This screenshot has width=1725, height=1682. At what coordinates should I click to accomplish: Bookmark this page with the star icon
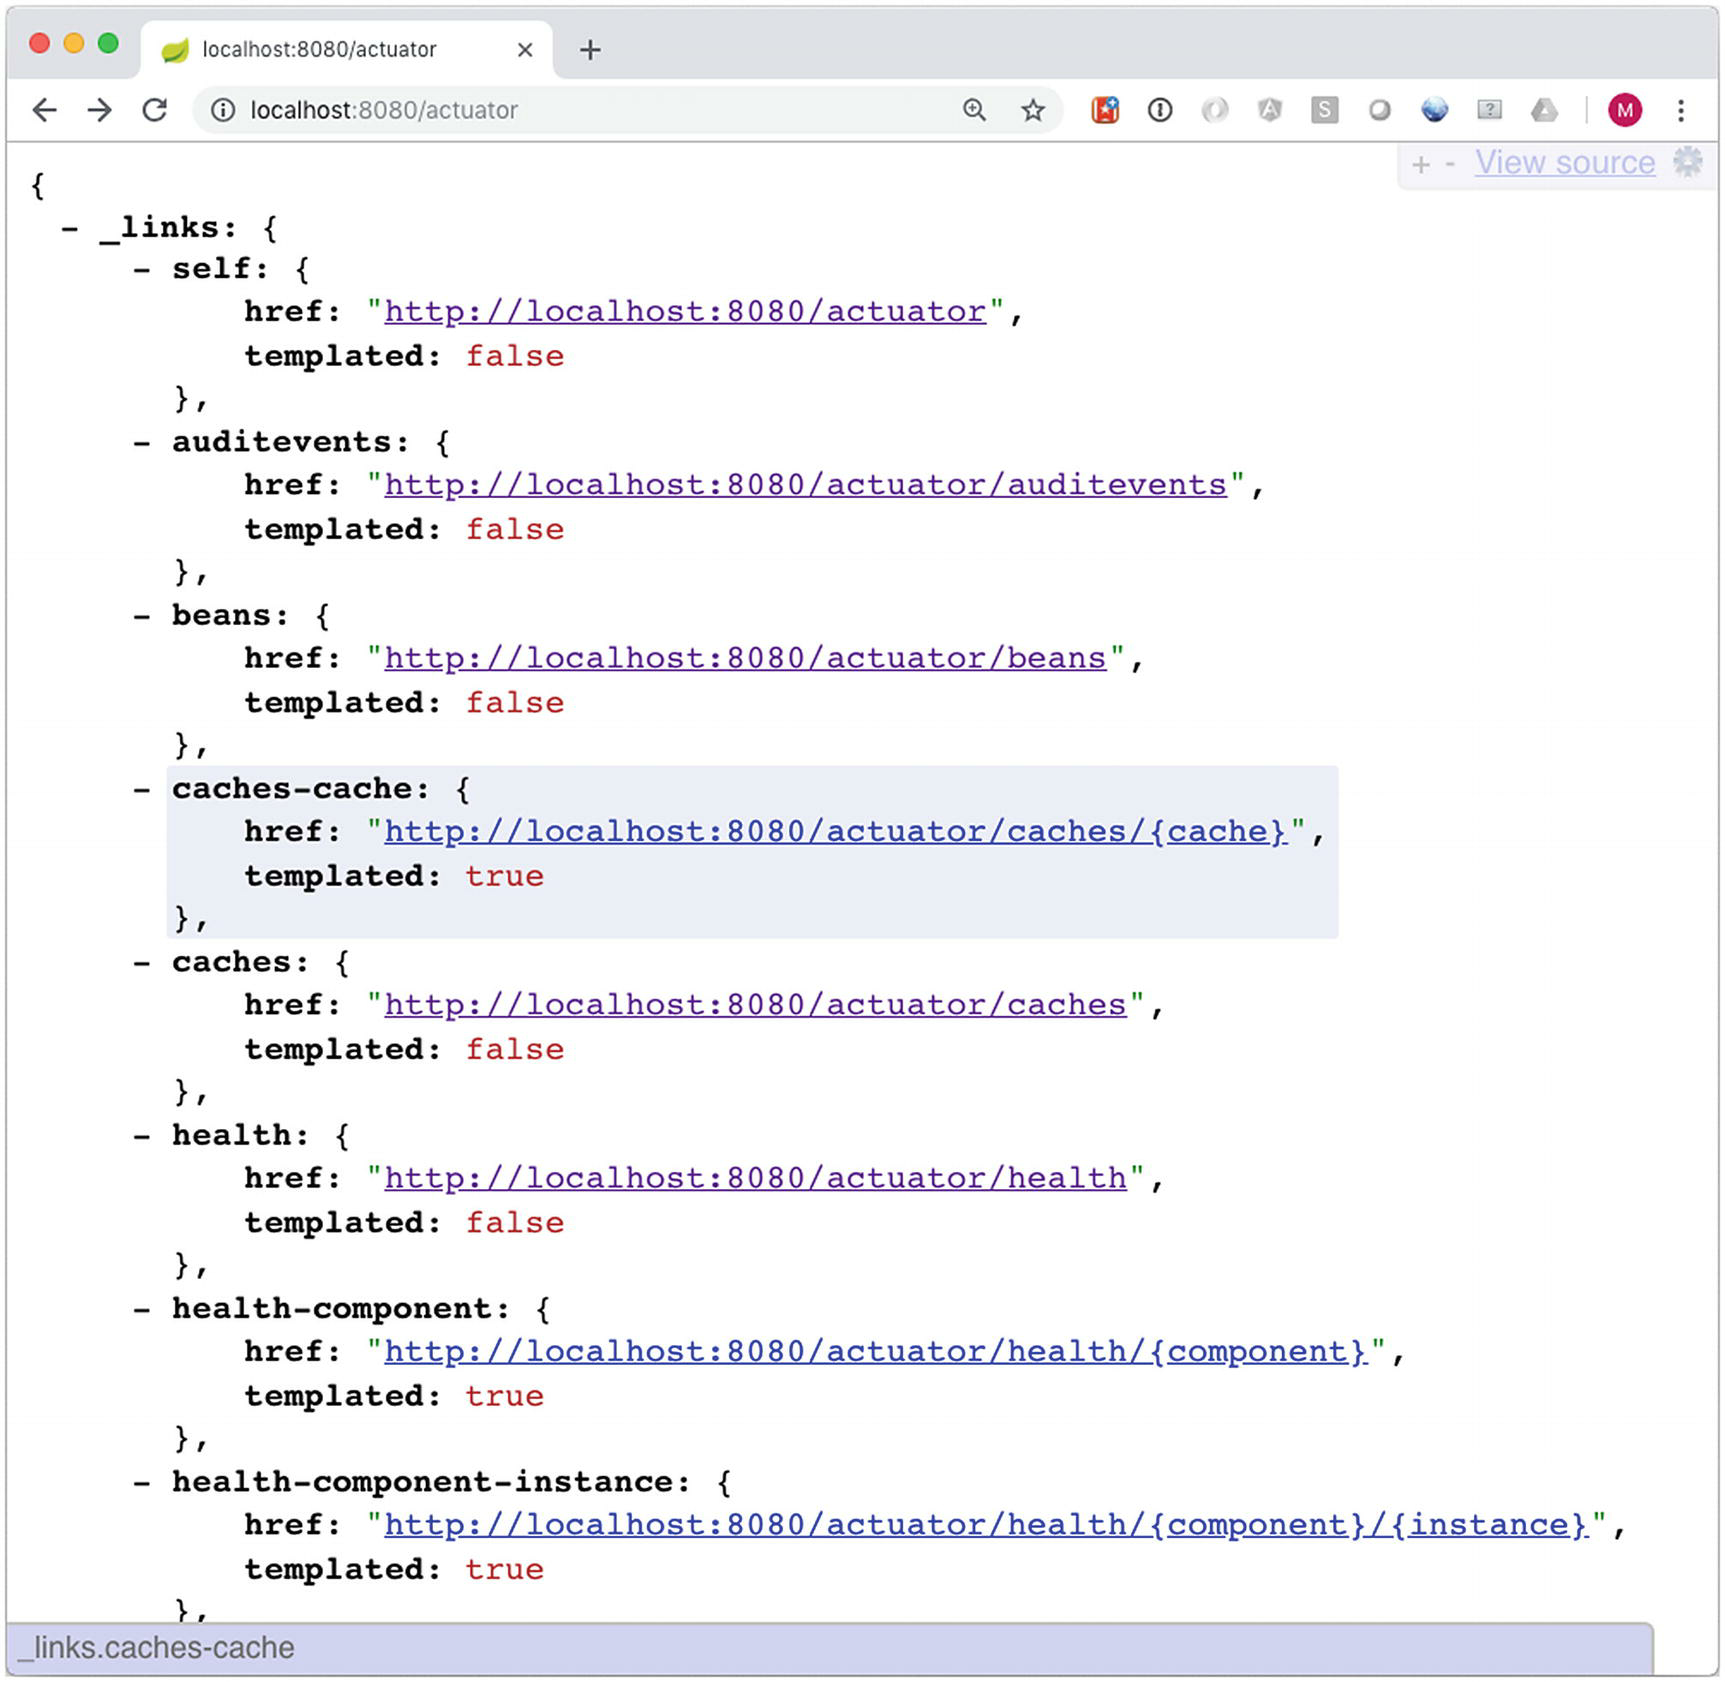coord(1032,110)
